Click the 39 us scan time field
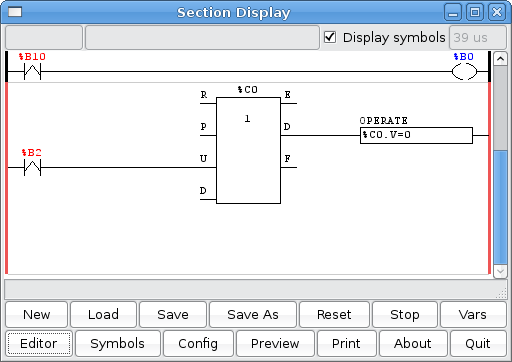 click(x=478, y=37)
